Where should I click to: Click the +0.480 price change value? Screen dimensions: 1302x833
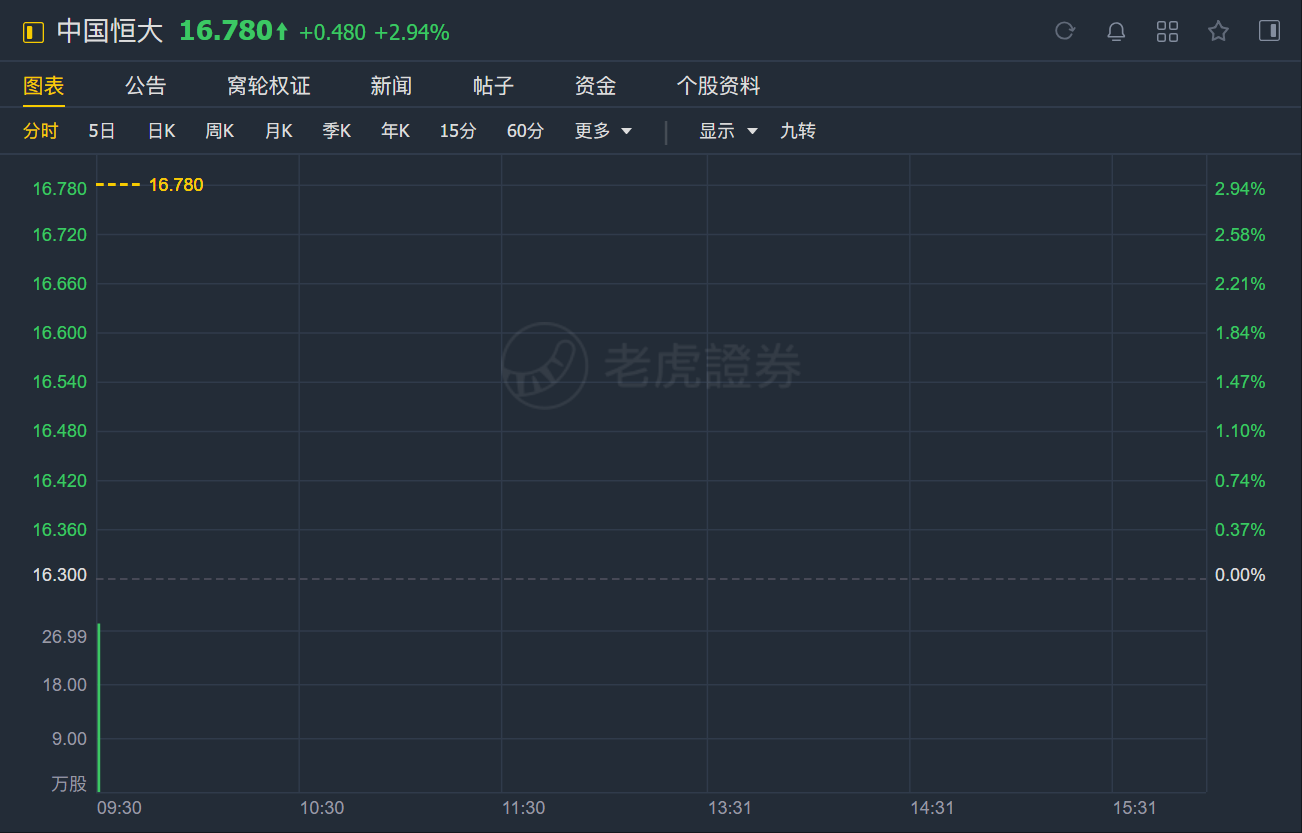pos(332,33)
